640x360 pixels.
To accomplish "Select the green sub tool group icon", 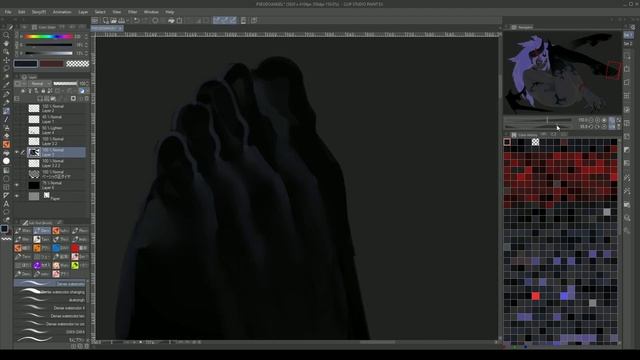I will pyautogui.click(x=75, y=265).
